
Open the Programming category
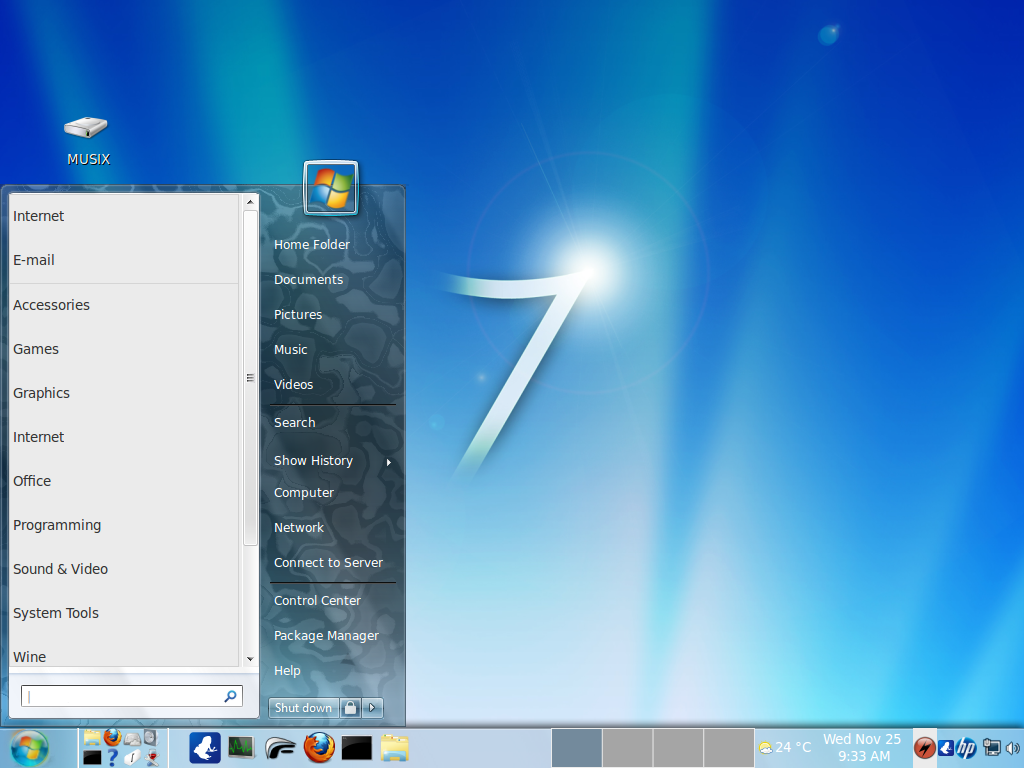tap(124, 525)
